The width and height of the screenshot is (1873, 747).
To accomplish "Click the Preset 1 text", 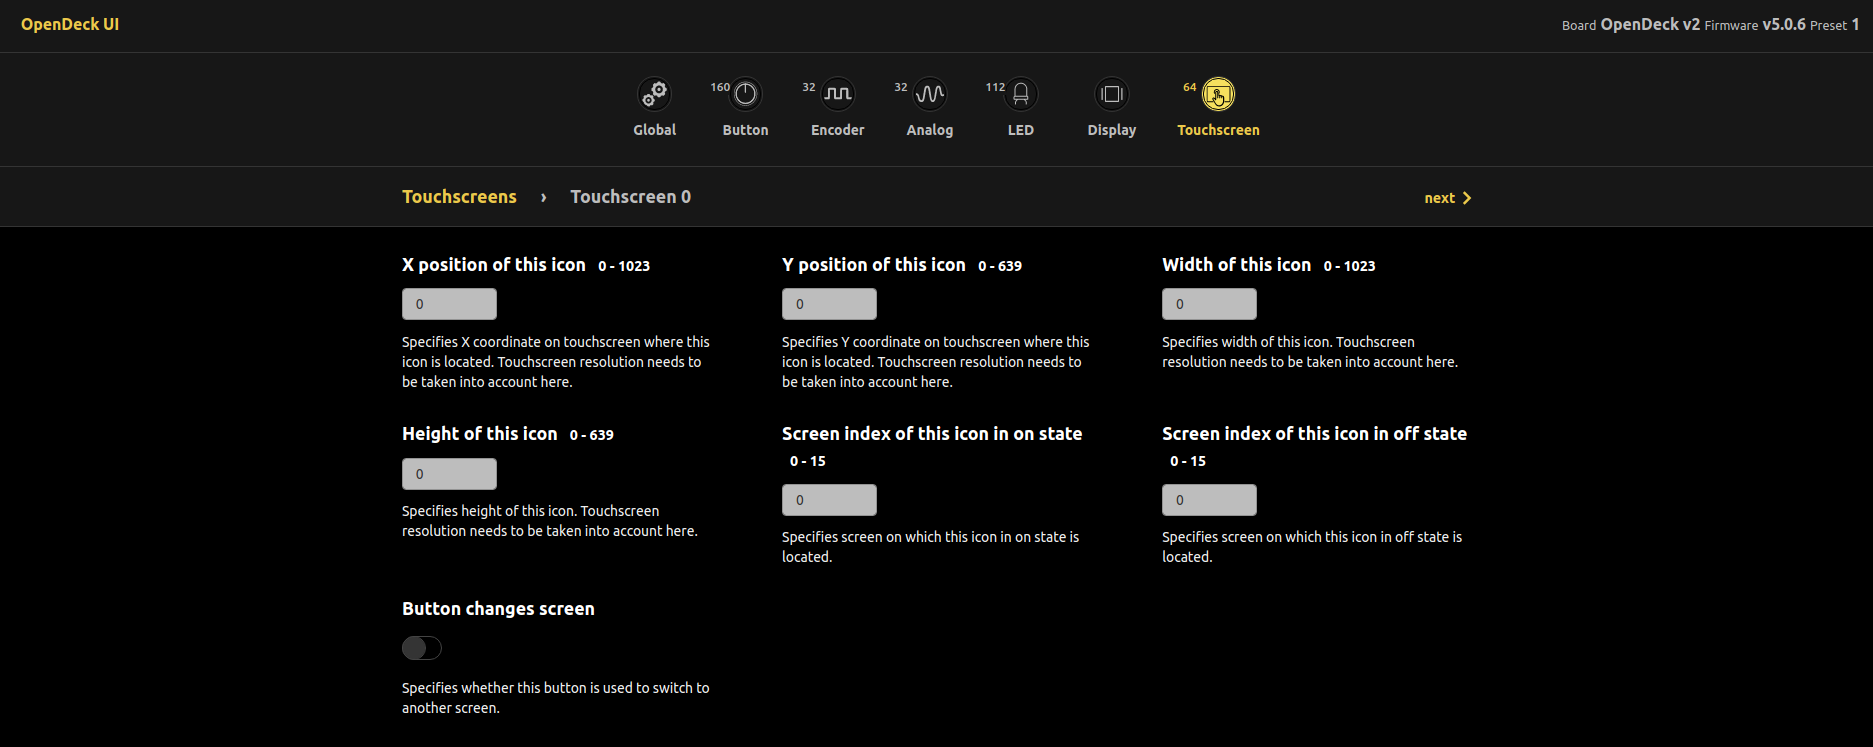I will (1834, 25).
